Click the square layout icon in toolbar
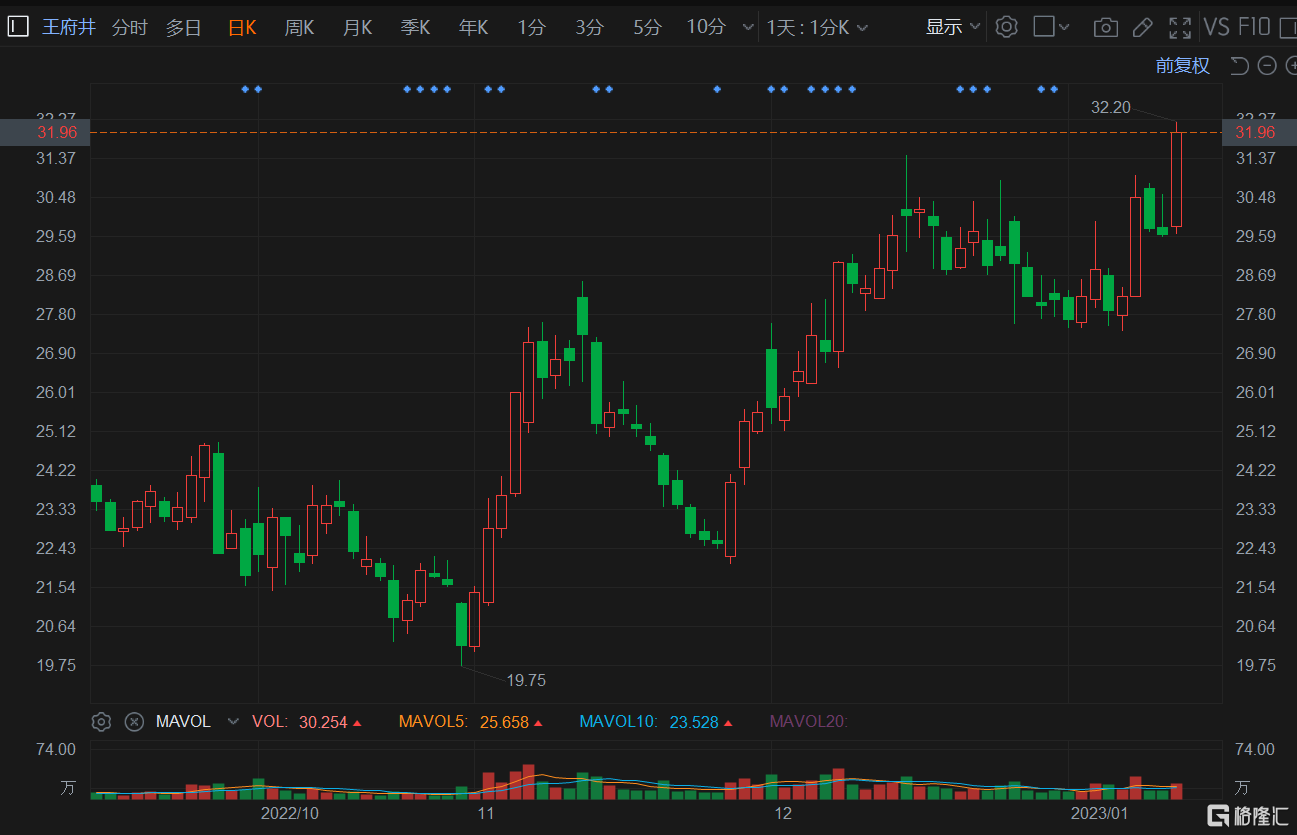This screenshot has height=835, width=1297. point(1043,27)
